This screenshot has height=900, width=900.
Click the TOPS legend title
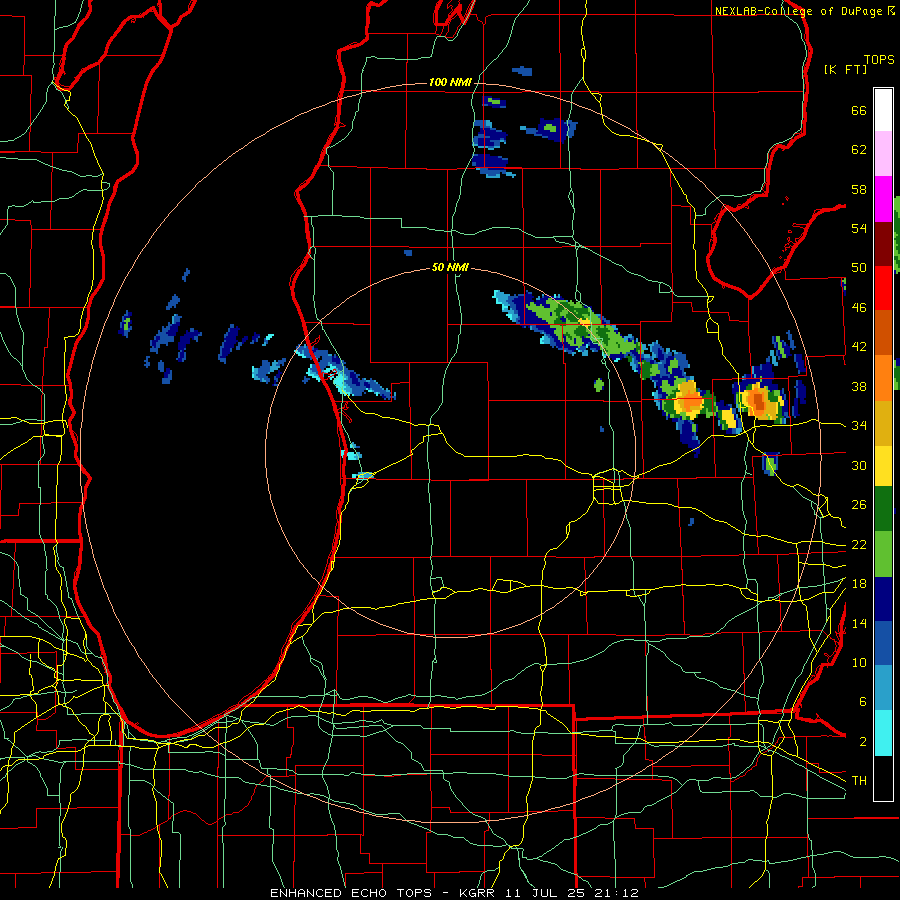879,60
